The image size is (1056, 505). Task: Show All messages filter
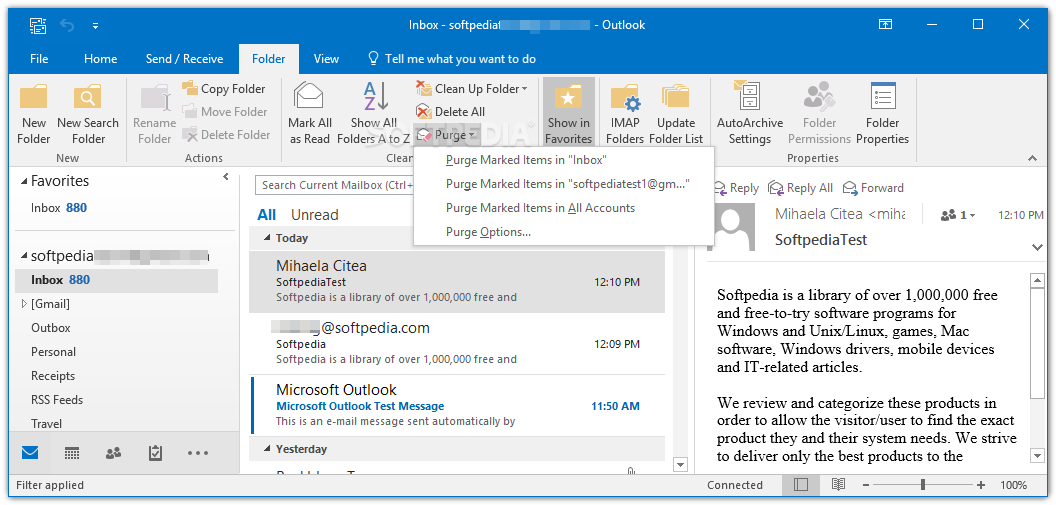[x=267, y=215]
